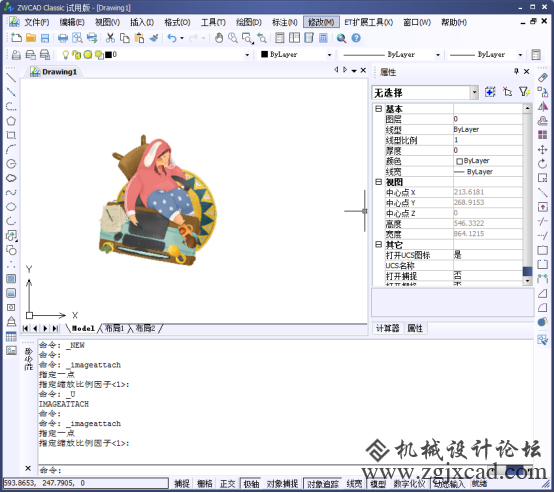Activate the Pan hand tool

click(x=219, y=38)
